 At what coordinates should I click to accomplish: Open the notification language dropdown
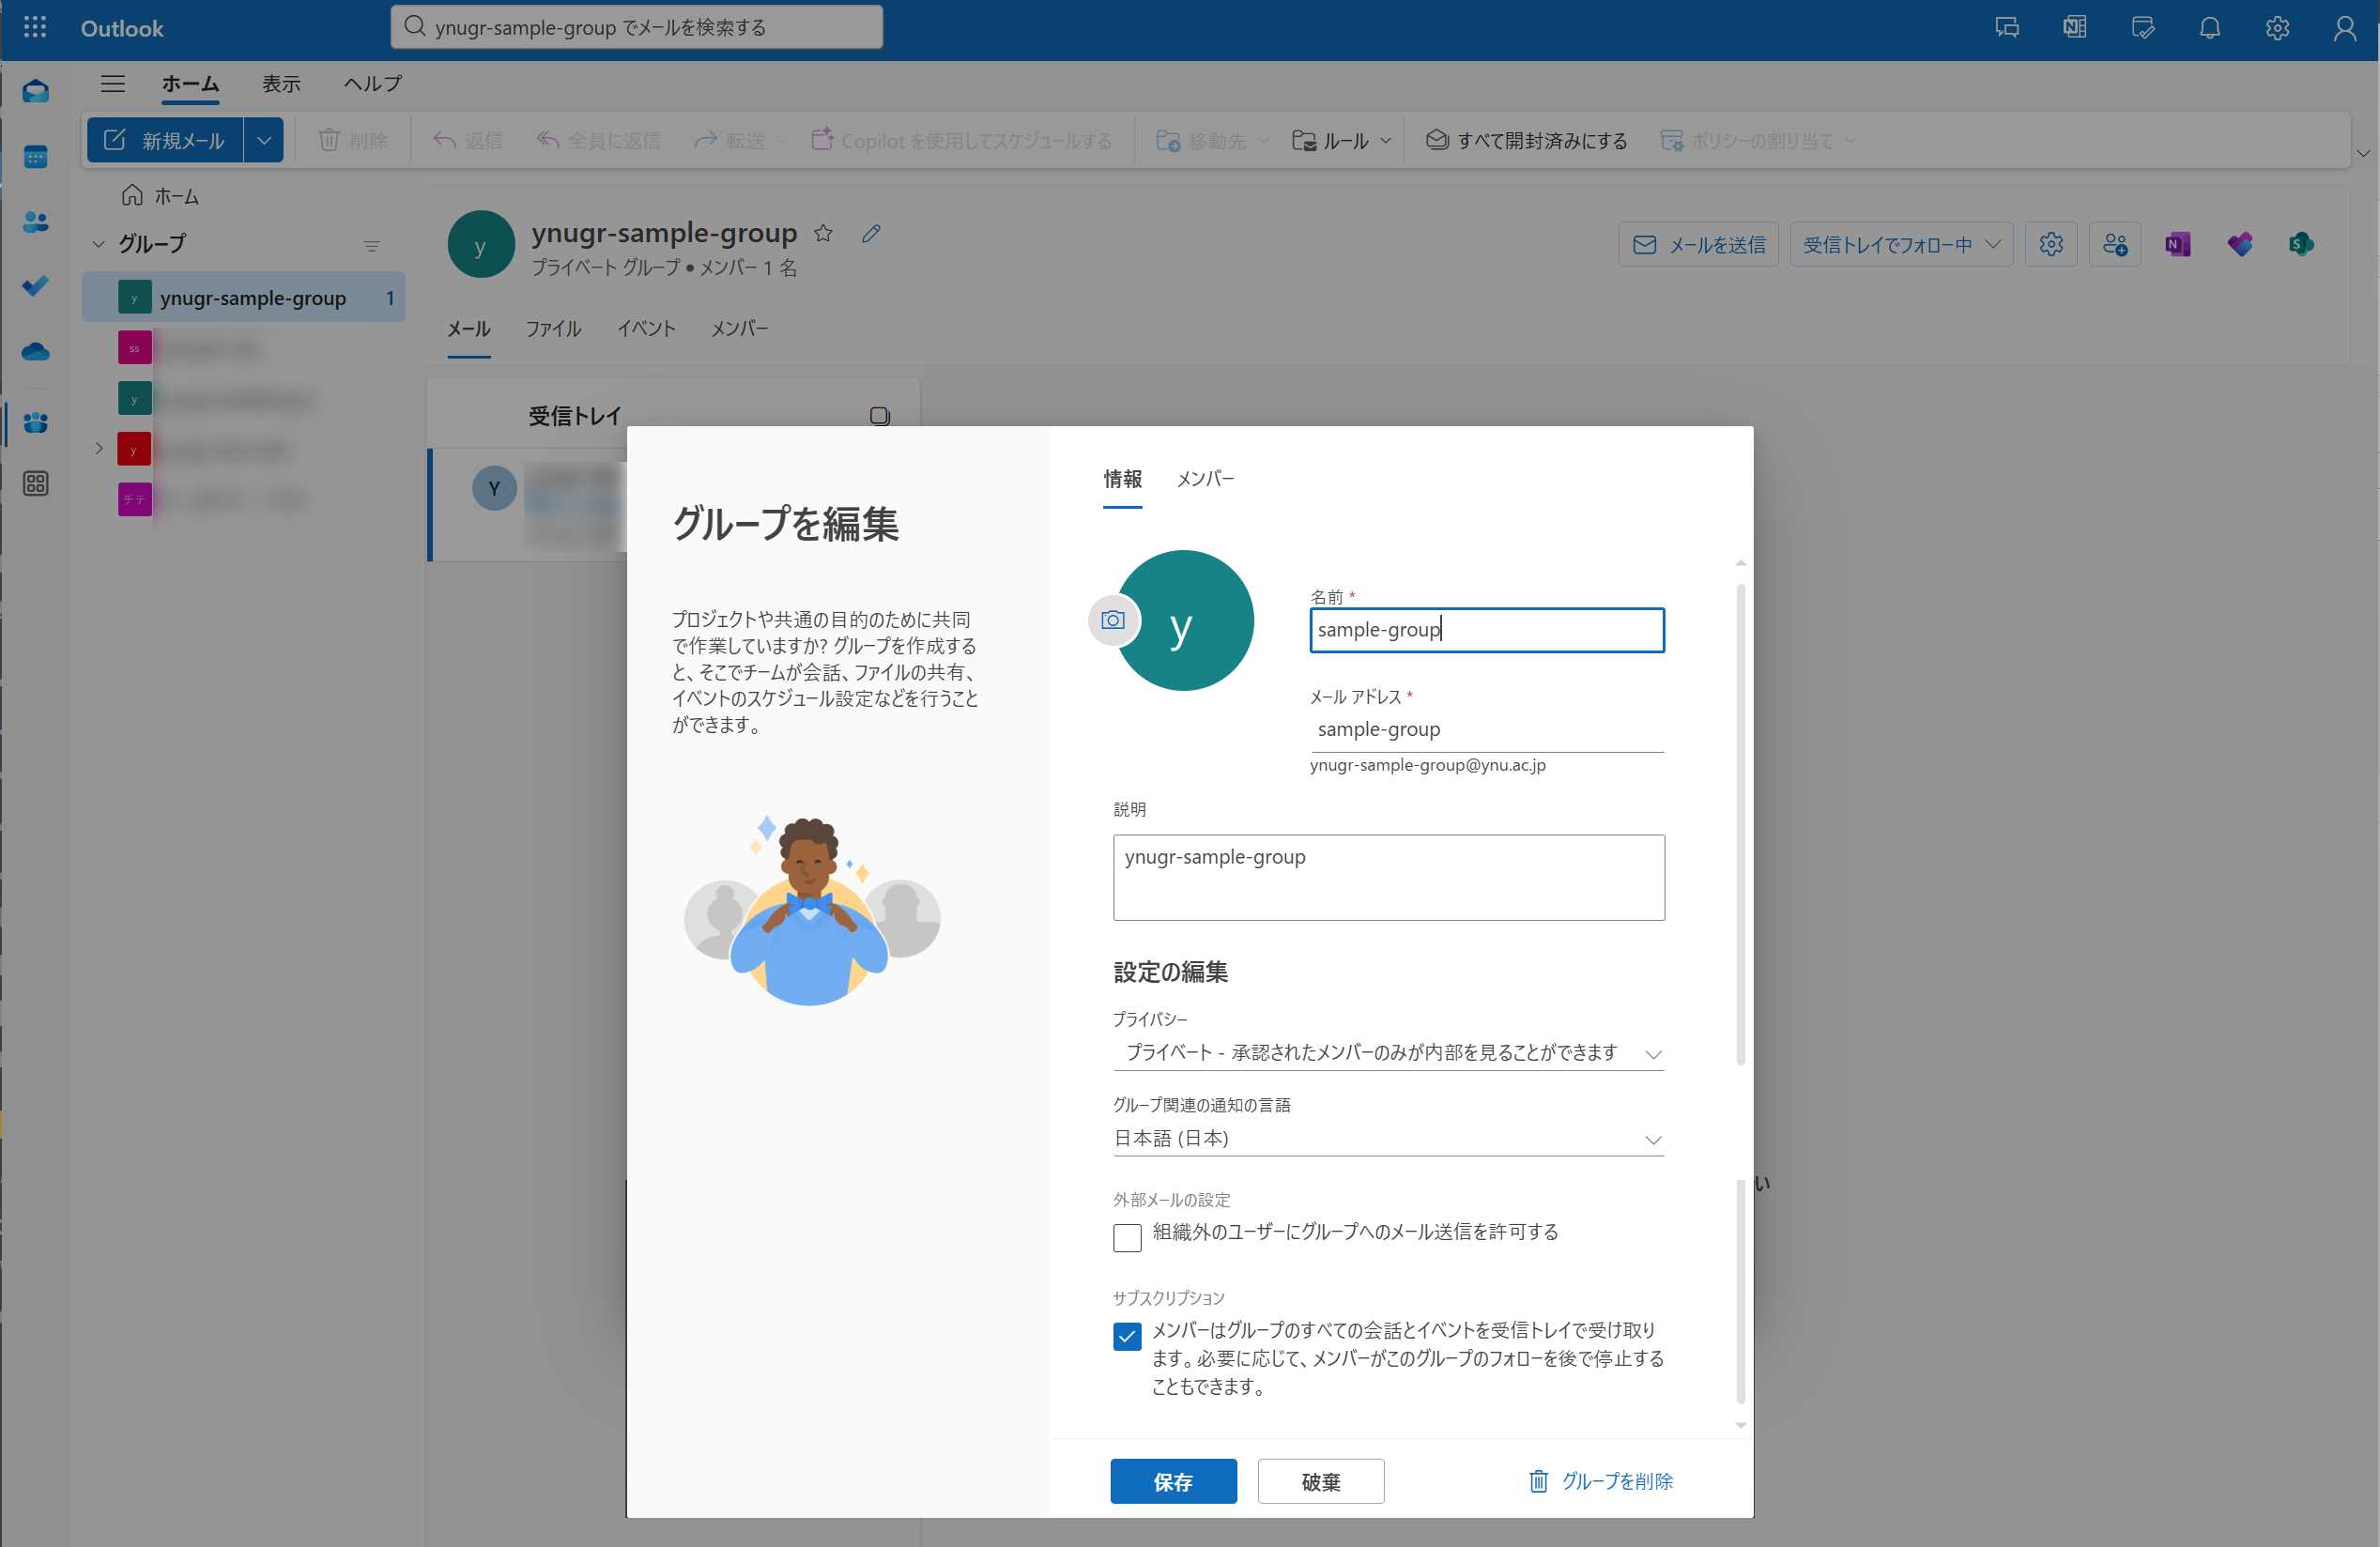tap(1388, 1139)
